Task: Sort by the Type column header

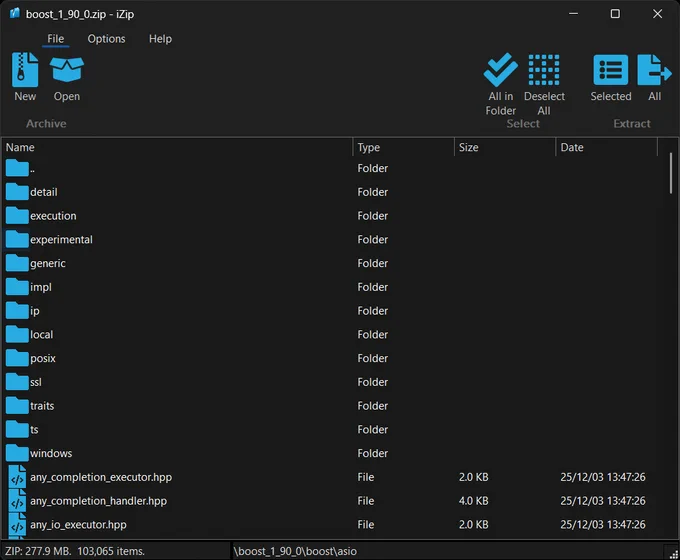Action: (x=403, y=147)
